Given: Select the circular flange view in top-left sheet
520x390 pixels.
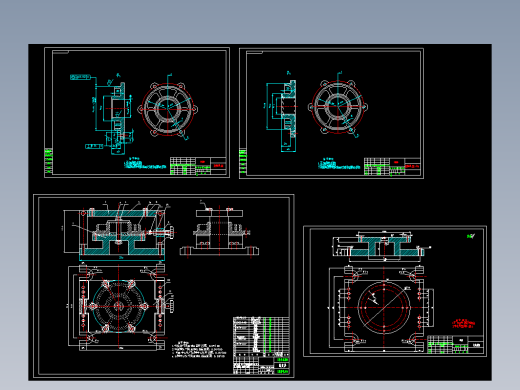Looking at the screenshot, I should point(168,109).
